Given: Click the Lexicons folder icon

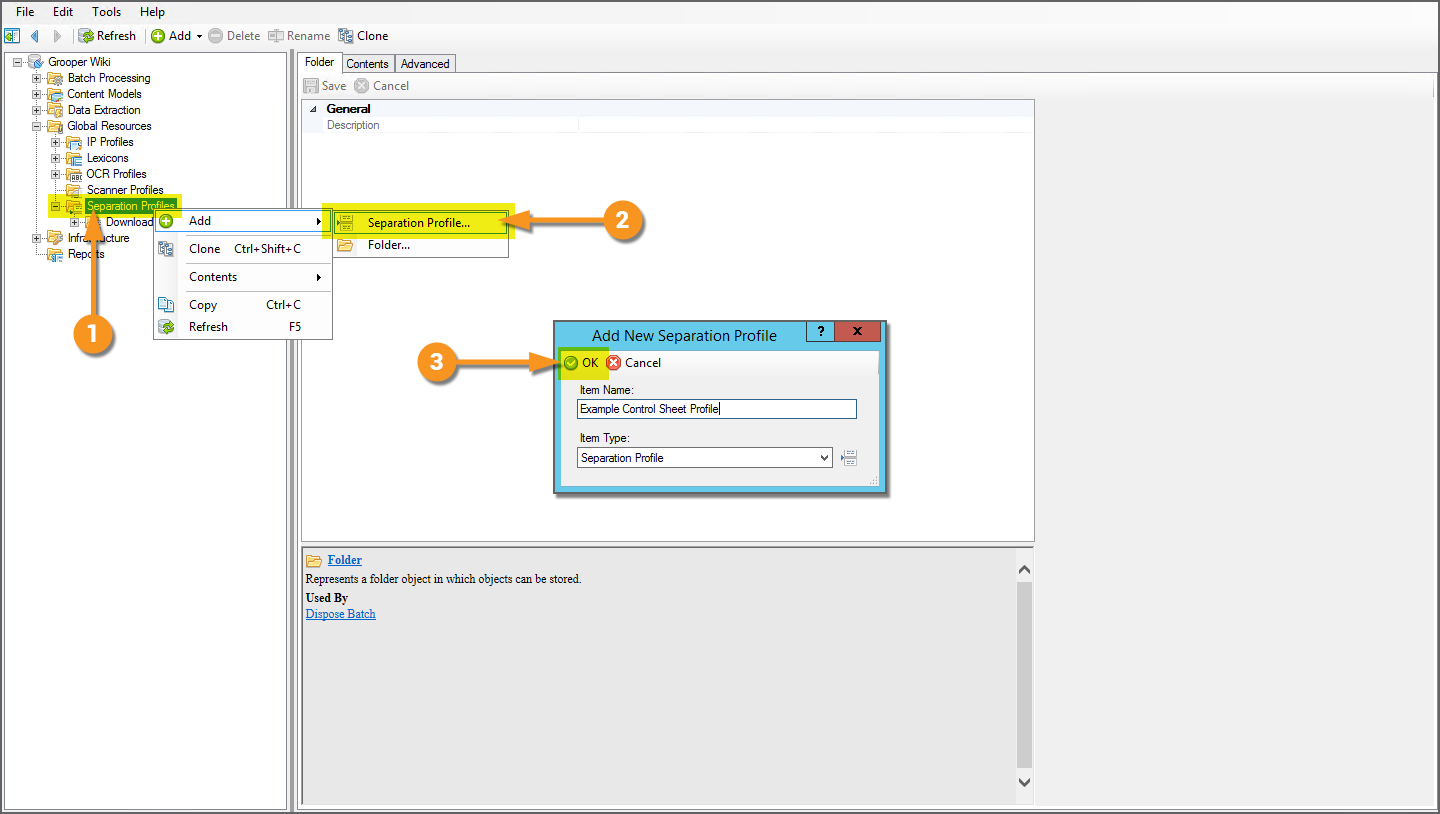Looking at the screenshot, I should tap(74, 158).
